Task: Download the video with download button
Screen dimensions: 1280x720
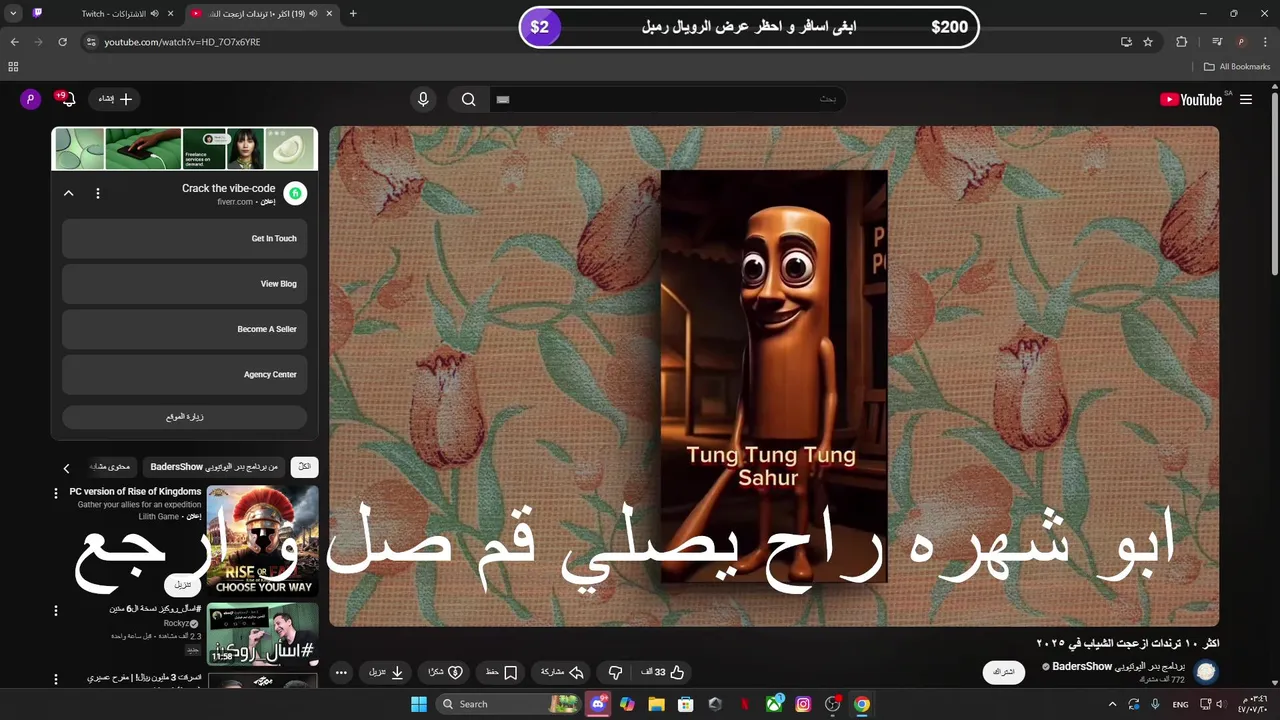Action: [x=385, y=672]
